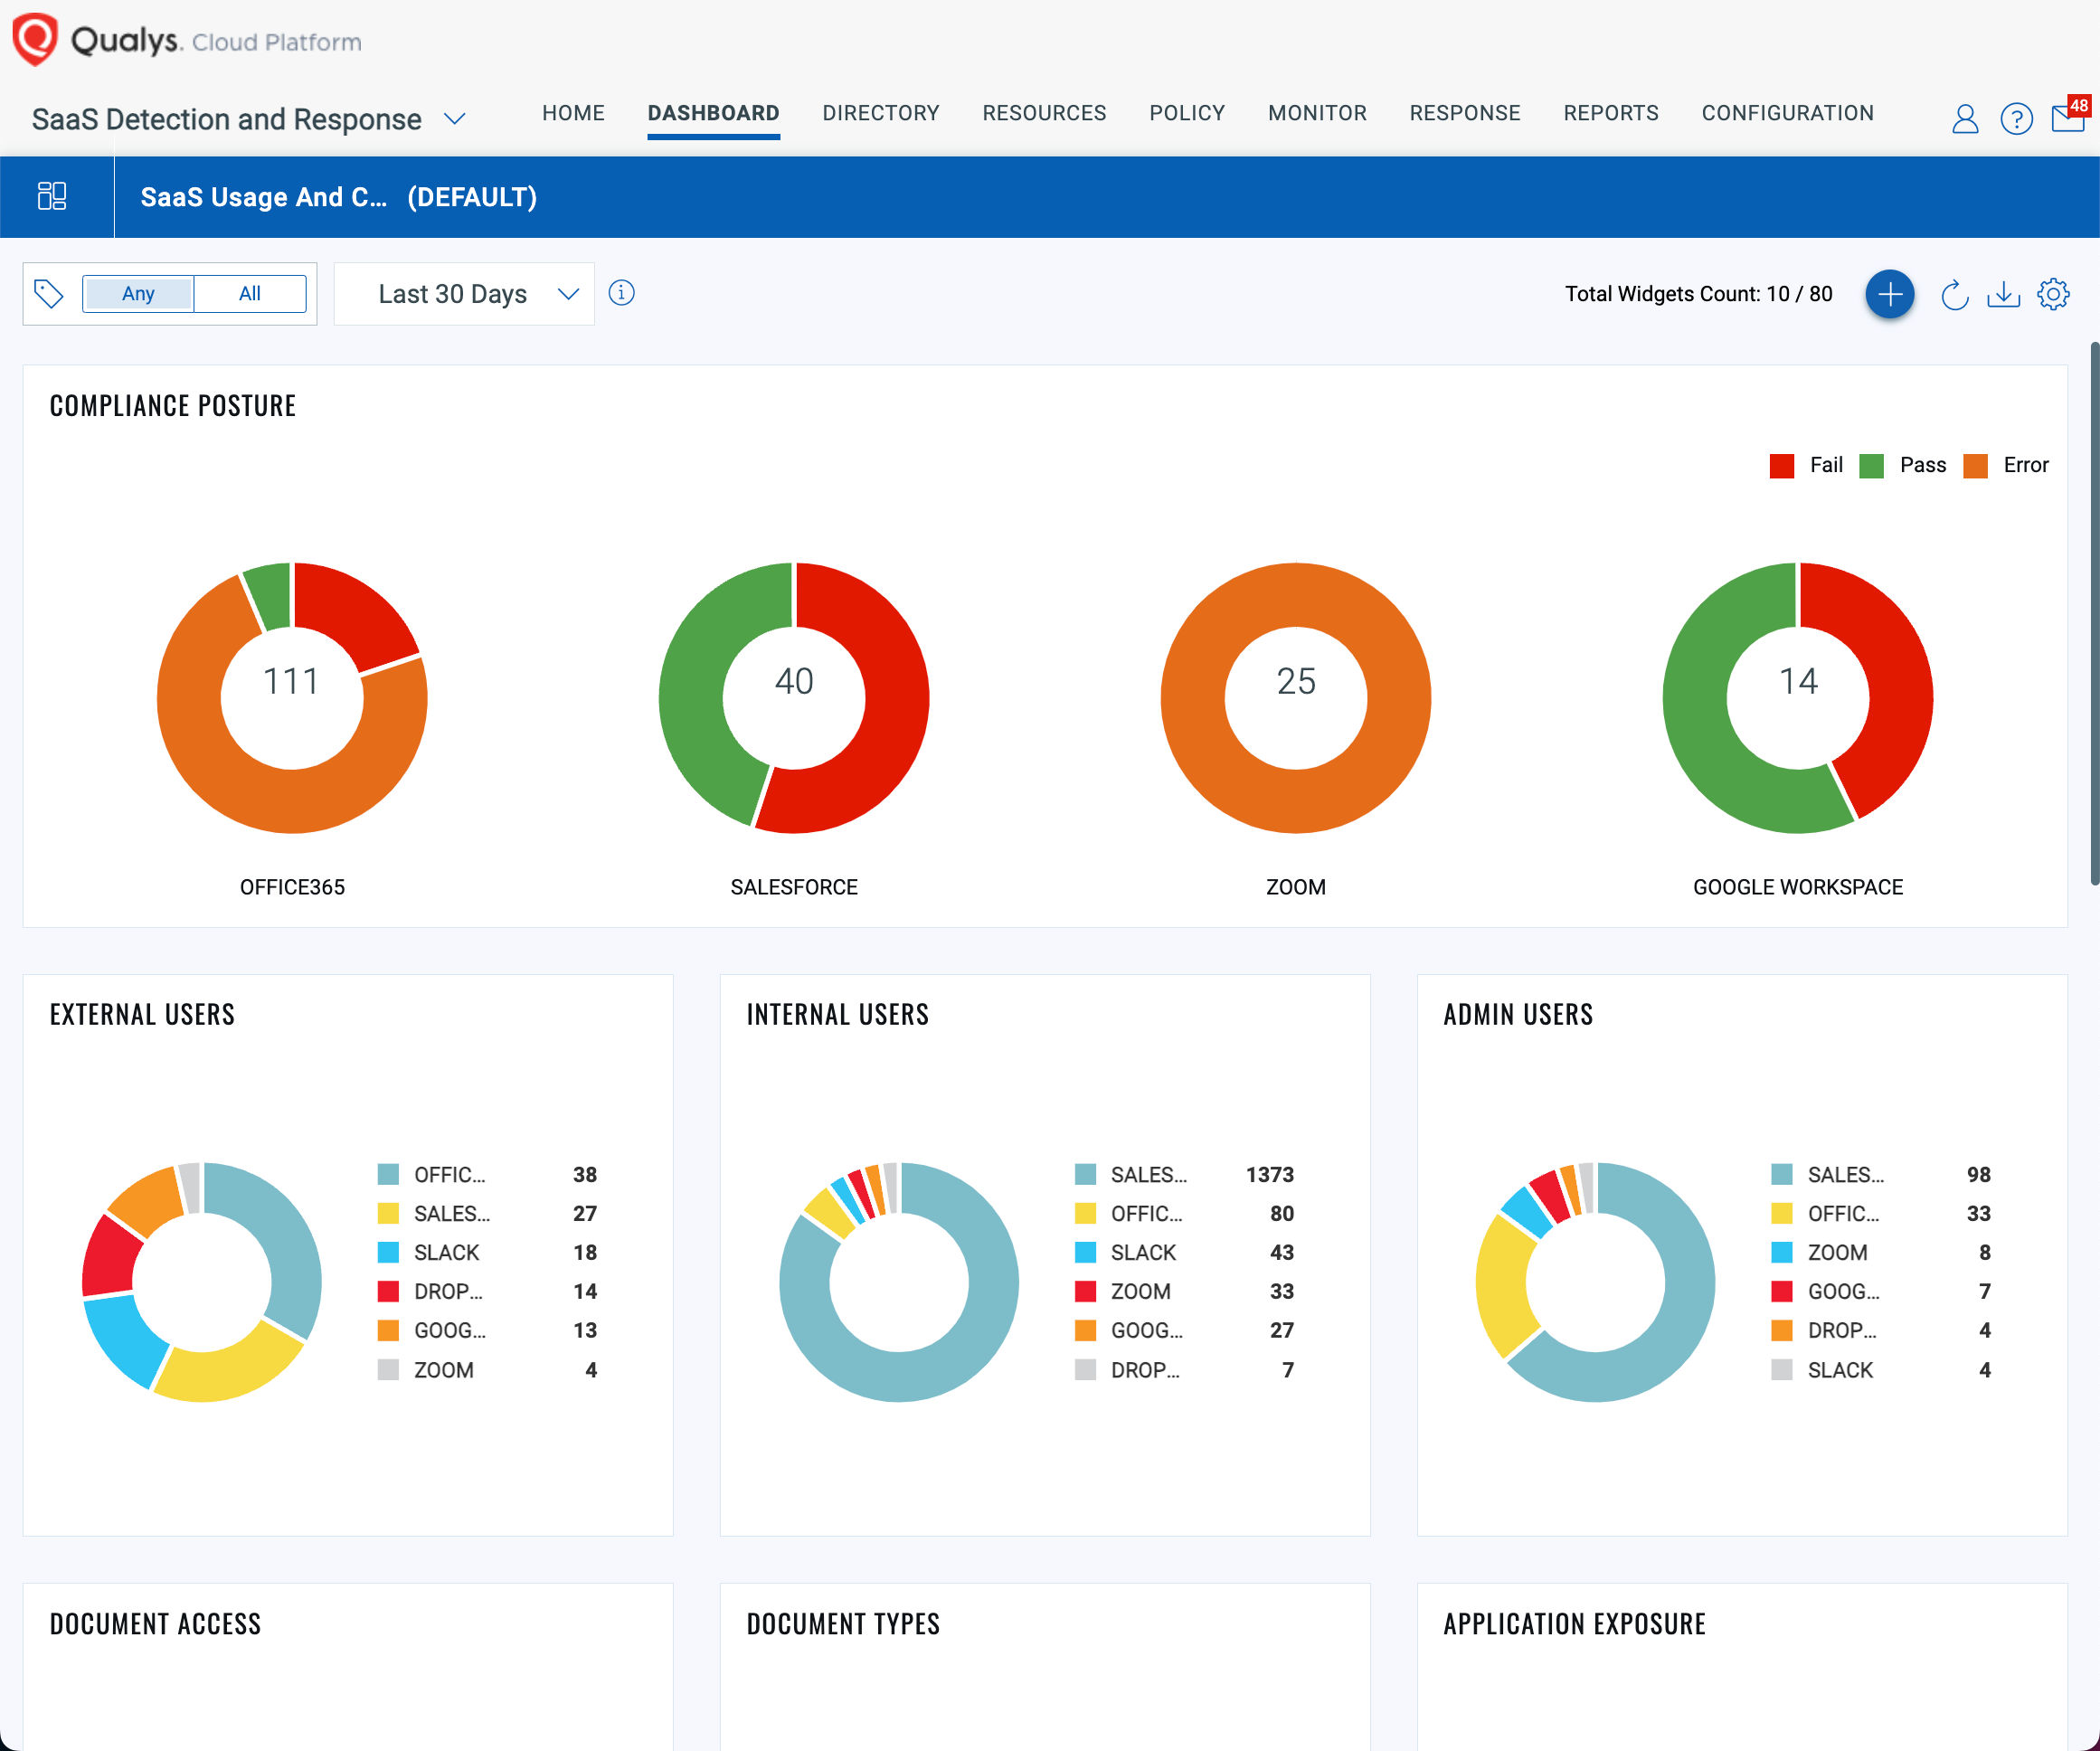Open the dashboard picker grid icon
Image resolution: width=2100 pixels, height=1751 pixels.
point(53,196)
